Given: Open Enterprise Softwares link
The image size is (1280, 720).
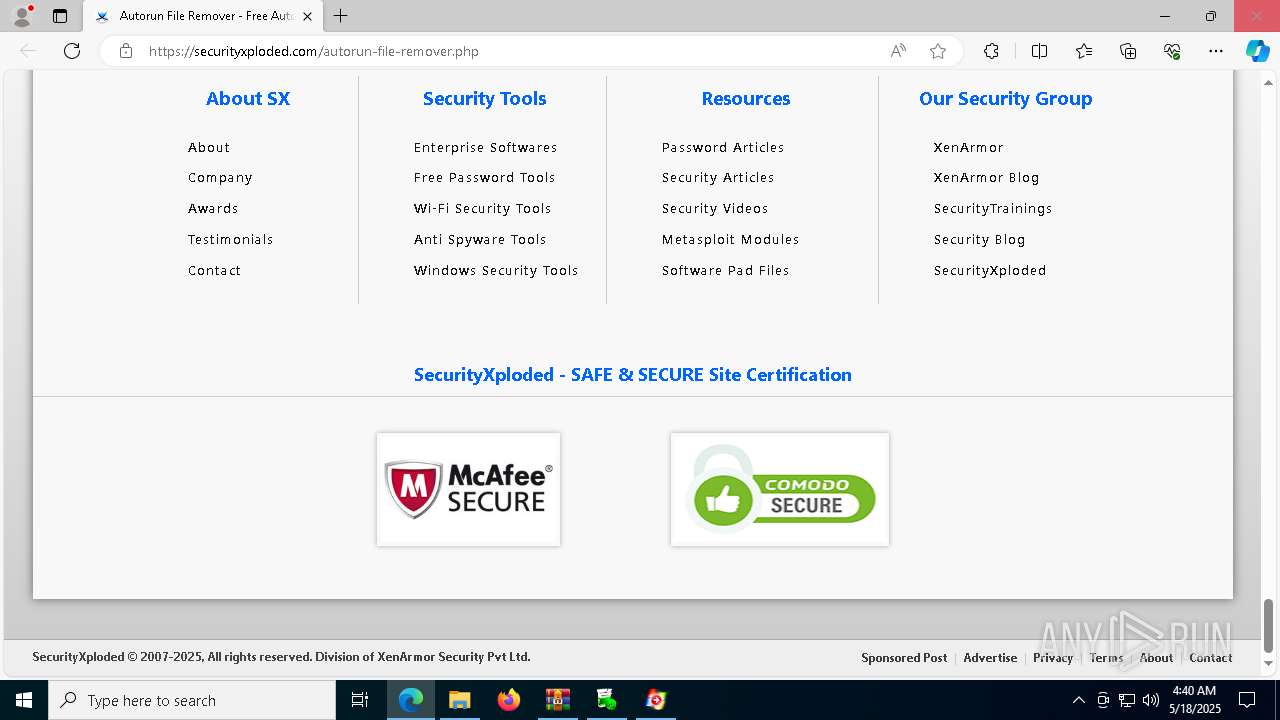Looking at the screenshot, I should pyautogui.click(x=486, y=147).
